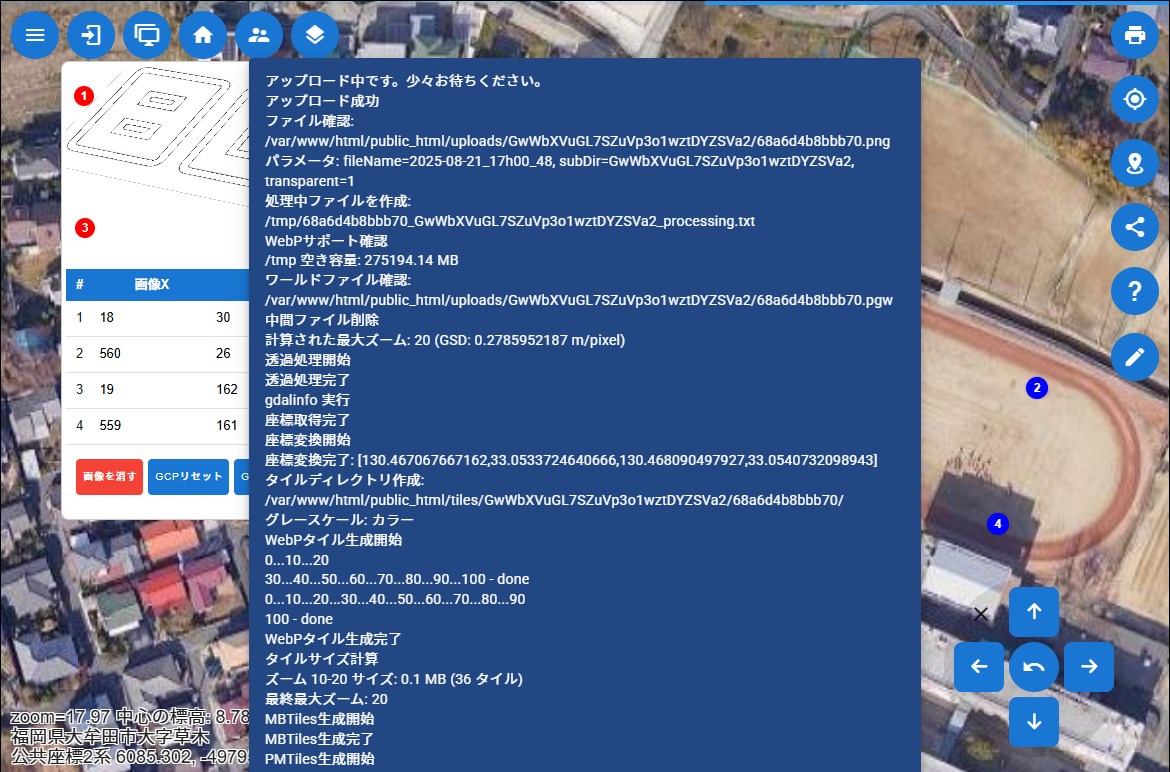
Task: Open the map layers panel
Action: (315, 35)
